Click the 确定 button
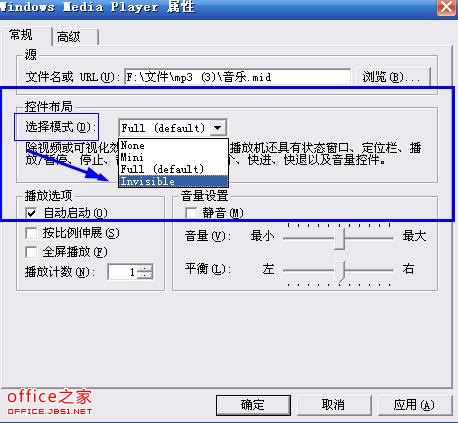The width and height of the screenshot is (458, 423). coord(253,405)
